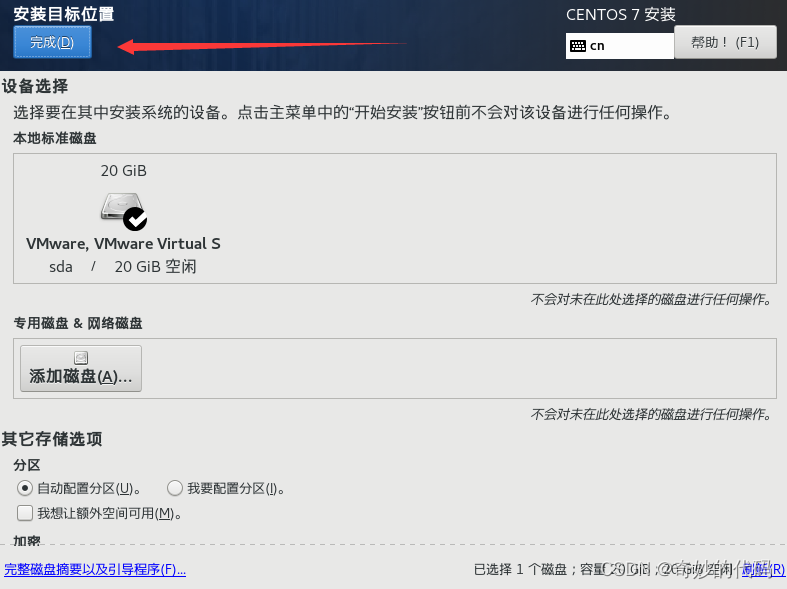Viewport: 787px width, 589px height.
Task: Select 我要配置分区(I) radio button
Action: click(x=175, y=488)
